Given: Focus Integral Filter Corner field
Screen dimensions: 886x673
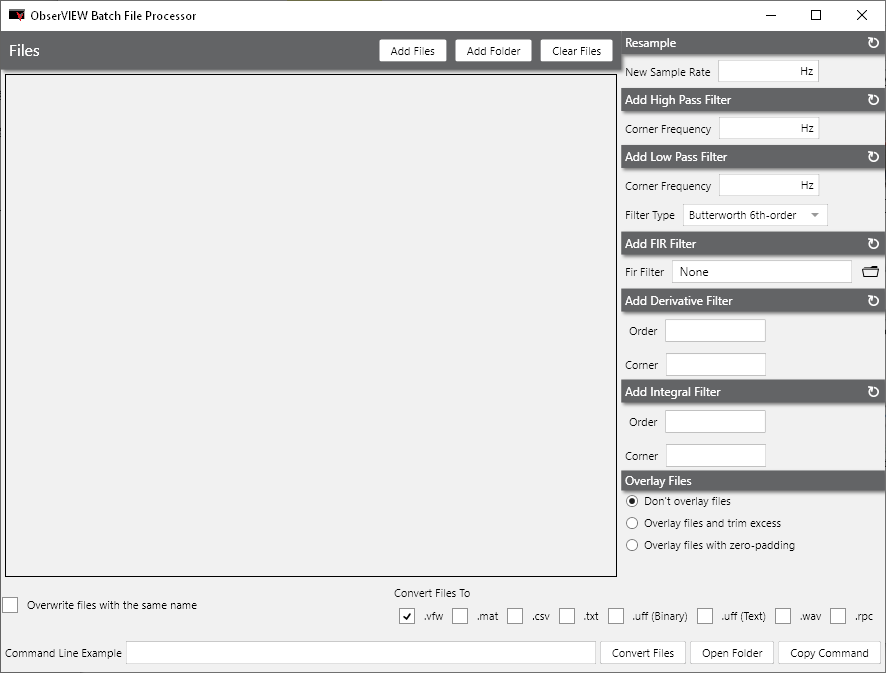Looking at the screenshot, I should coord(716,455).
